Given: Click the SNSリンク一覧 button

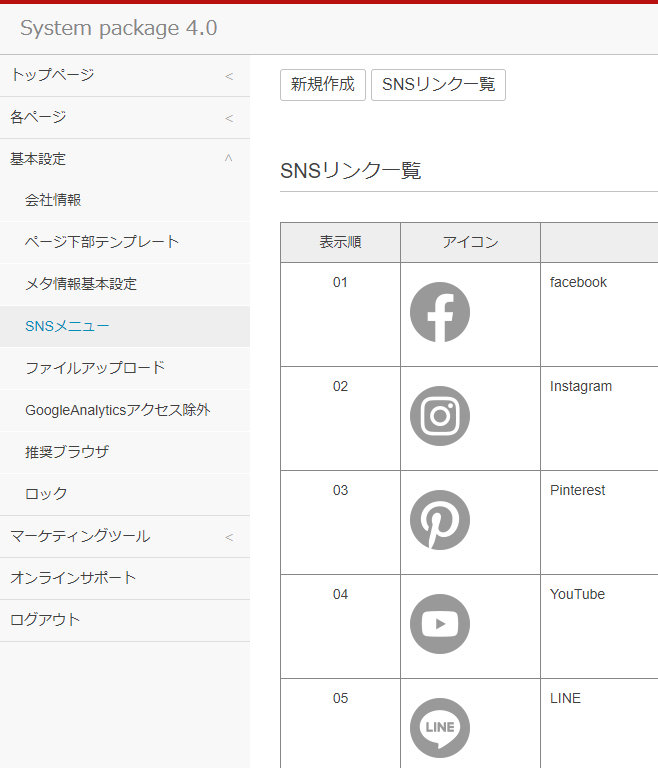Looking at the screenshot, I should pos(439,85).
